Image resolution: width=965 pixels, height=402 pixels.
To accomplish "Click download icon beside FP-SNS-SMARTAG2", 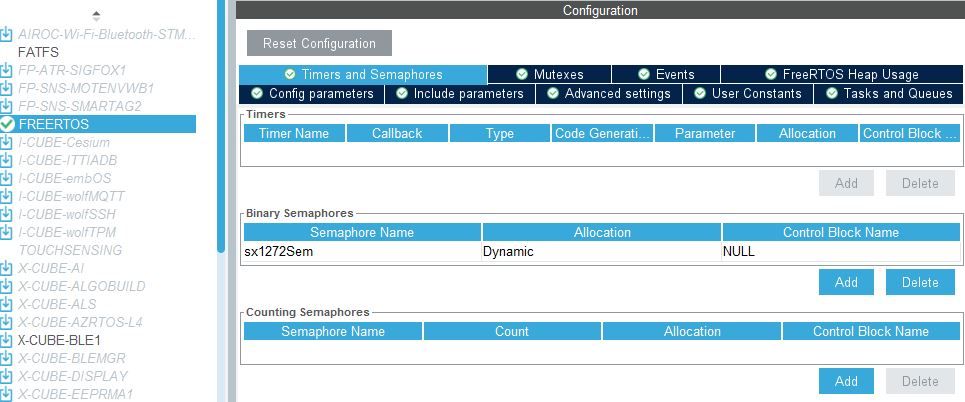I will (x=7, y=106).
